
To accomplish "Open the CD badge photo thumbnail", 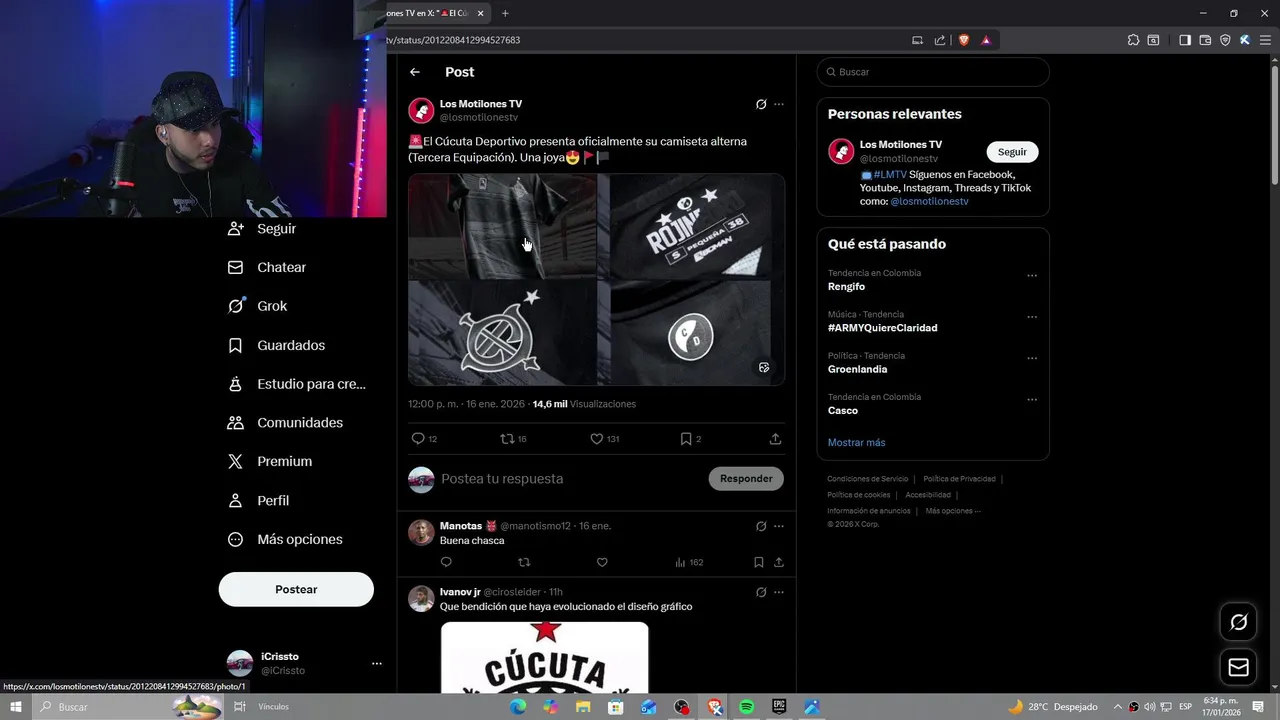I will [691, 332].
